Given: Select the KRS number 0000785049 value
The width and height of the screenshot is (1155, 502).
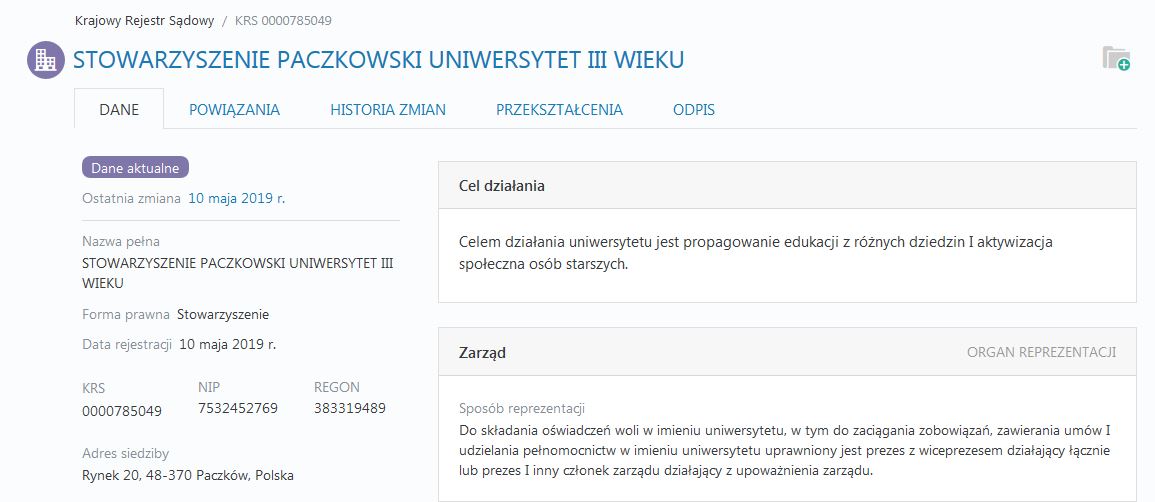Looking at the screenshot, I should click(122, 411).
